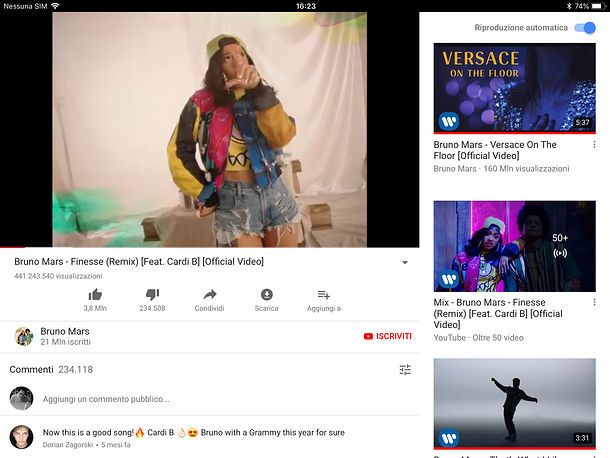The height and width of the screenshot is (458, 610).
Task: Dislike the video with thumbs down icon
Action: click(152, 295)
